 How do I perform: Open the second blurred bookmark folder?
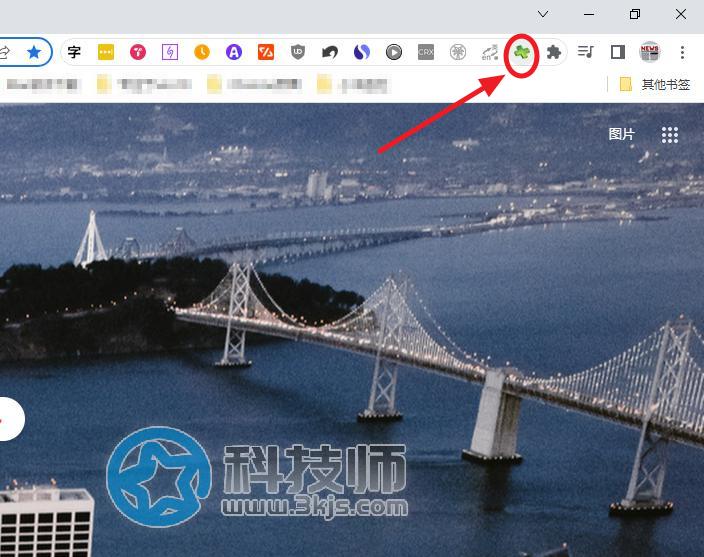click(255, 84)
